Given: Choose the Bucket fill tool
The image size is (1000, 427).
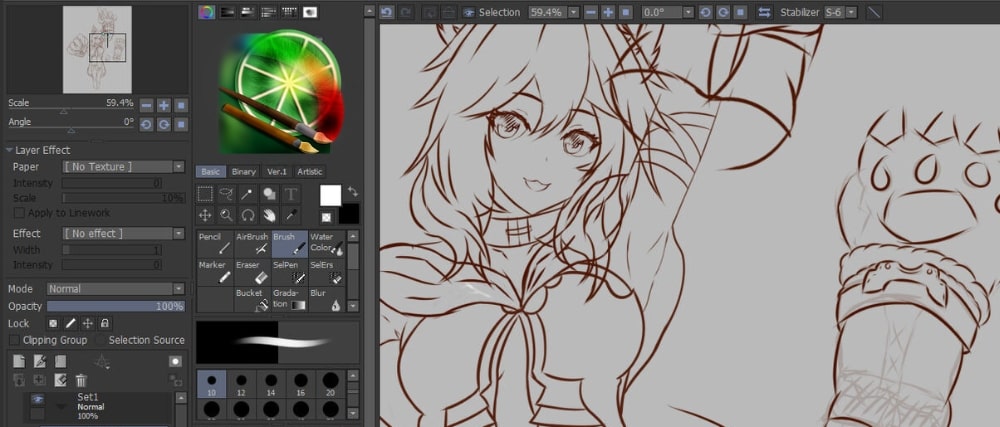Looking at the screenshot, I should (x=252, y=299).
